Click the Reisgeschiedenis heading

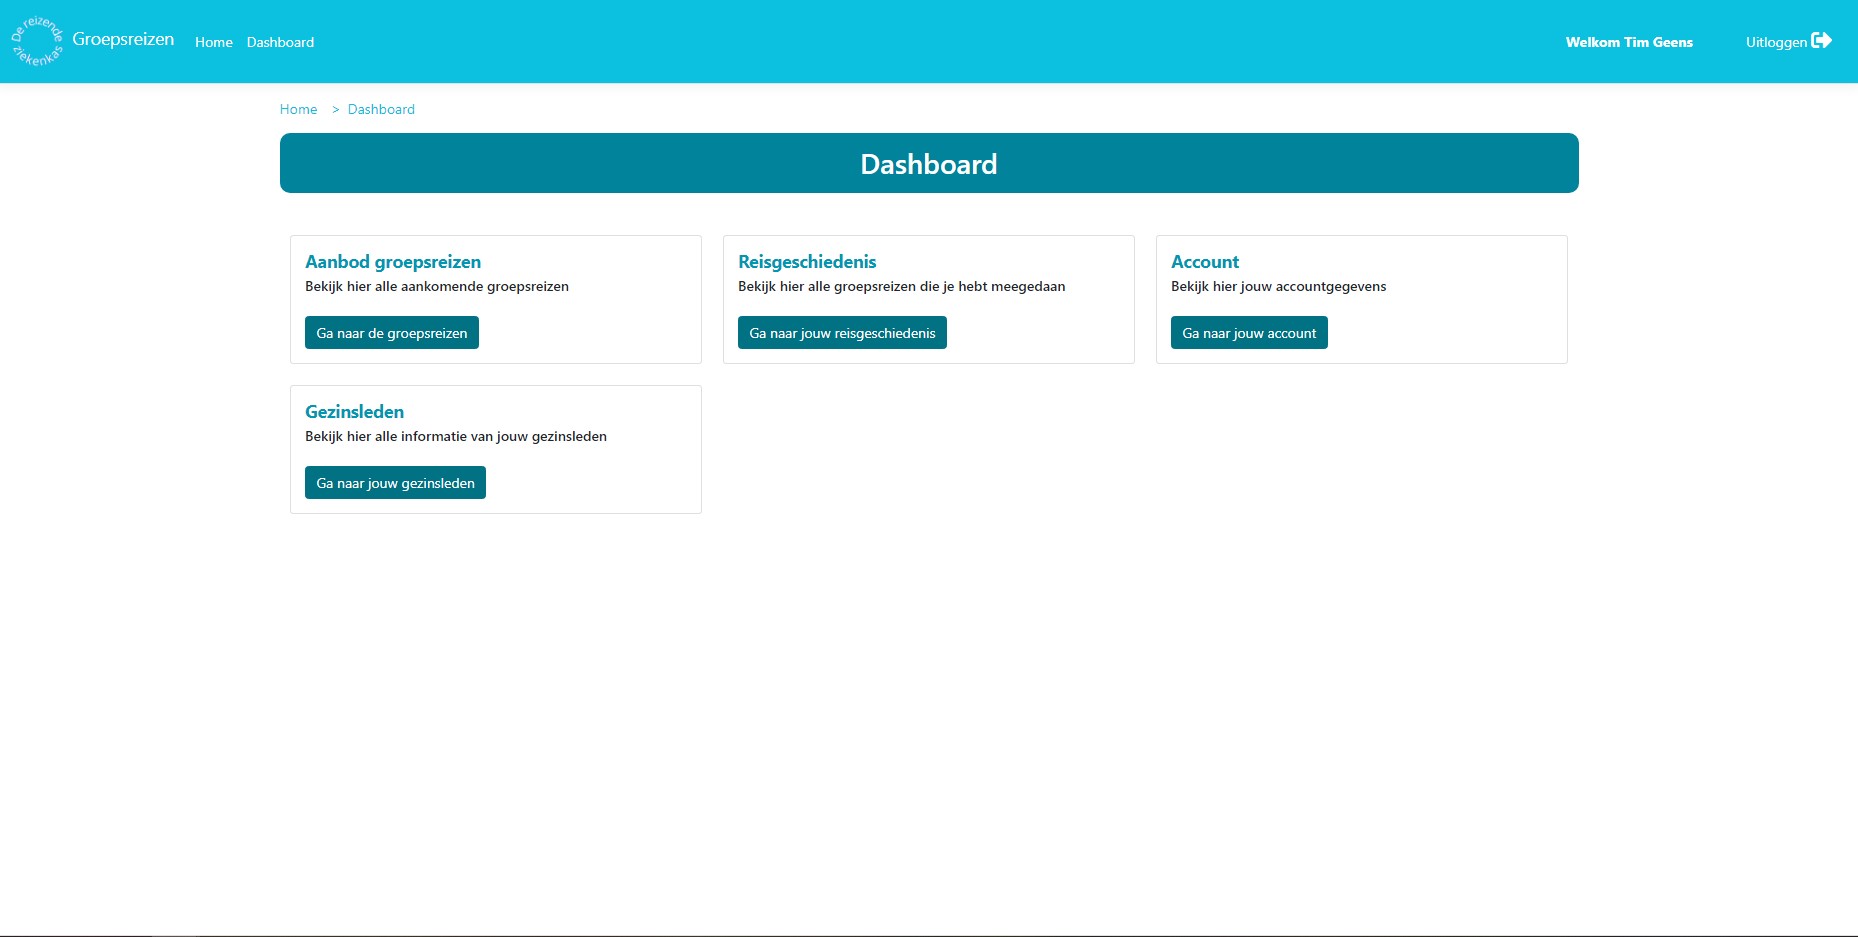(807, 261)
